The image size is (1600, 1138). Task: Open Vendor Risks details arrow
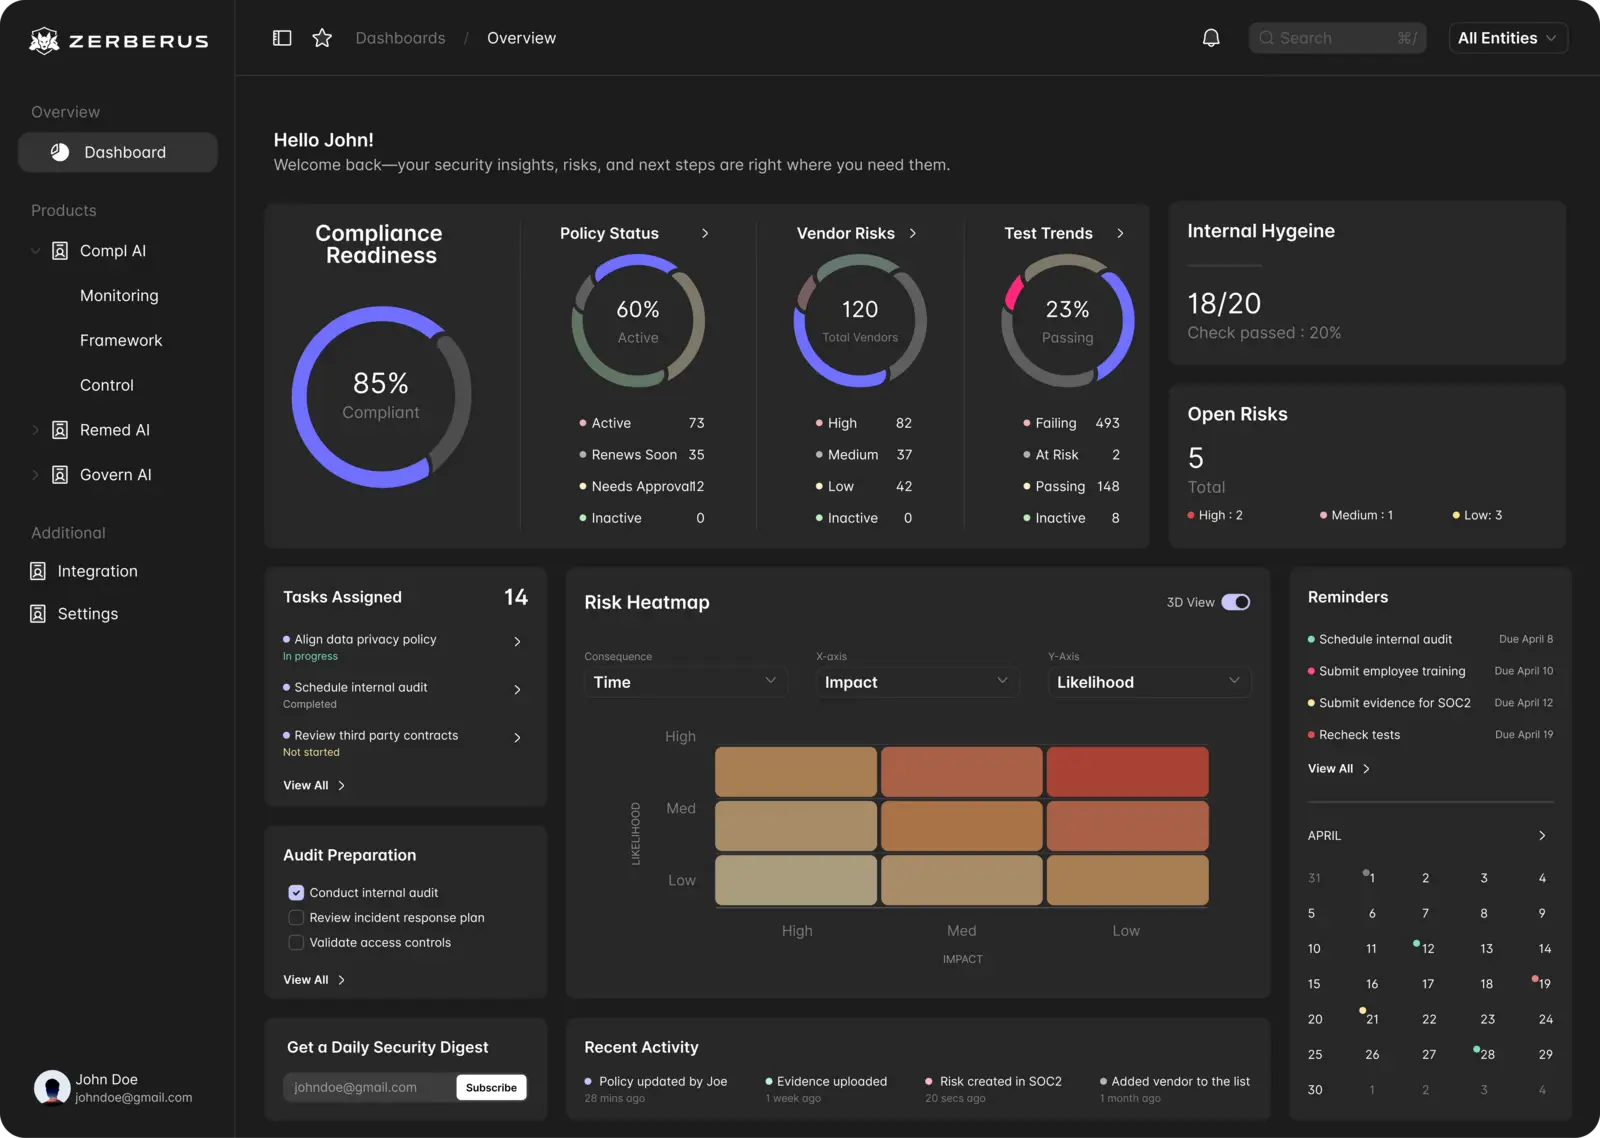click(x=913, y=233)
